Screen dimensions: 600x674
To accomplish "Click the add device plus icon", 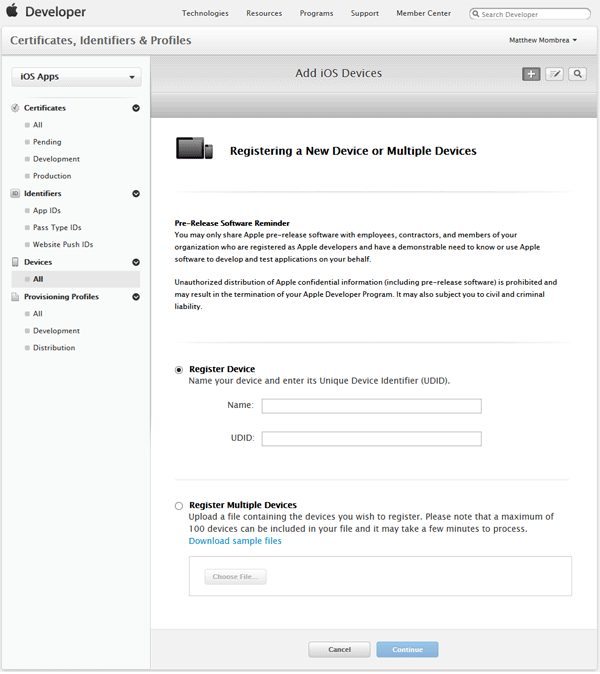I will click(x=531, y=74).
